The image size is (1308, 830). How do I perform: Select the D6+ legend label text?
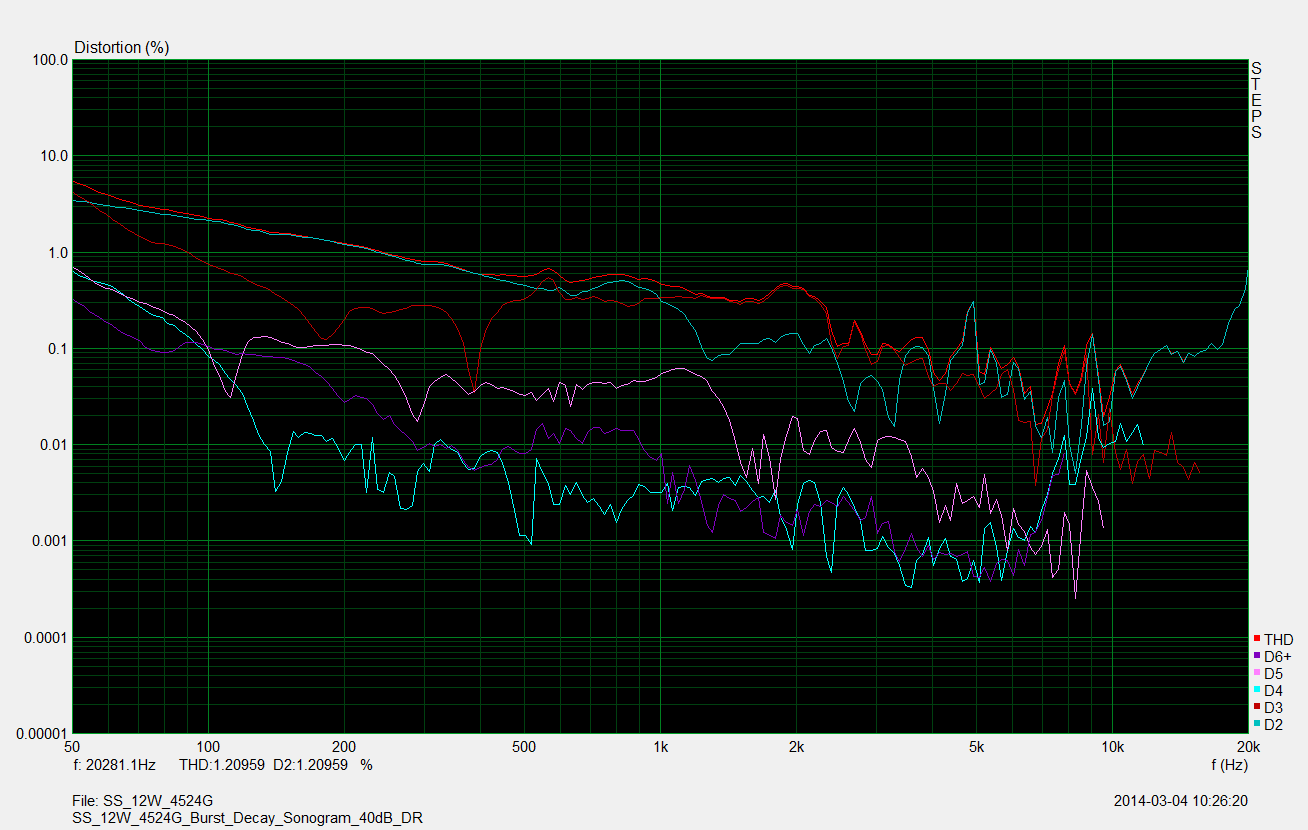tap(1277, 656)
